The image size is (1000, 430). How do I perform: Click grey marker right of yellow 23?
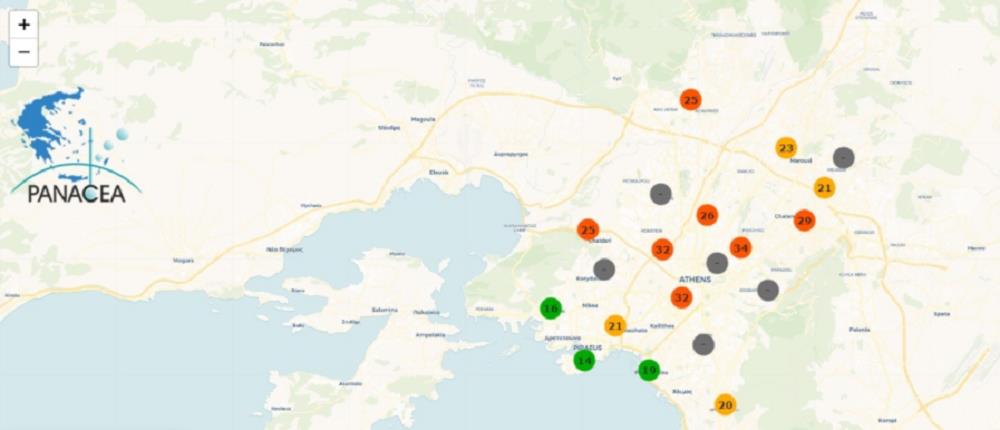click(x=844, y=157)
